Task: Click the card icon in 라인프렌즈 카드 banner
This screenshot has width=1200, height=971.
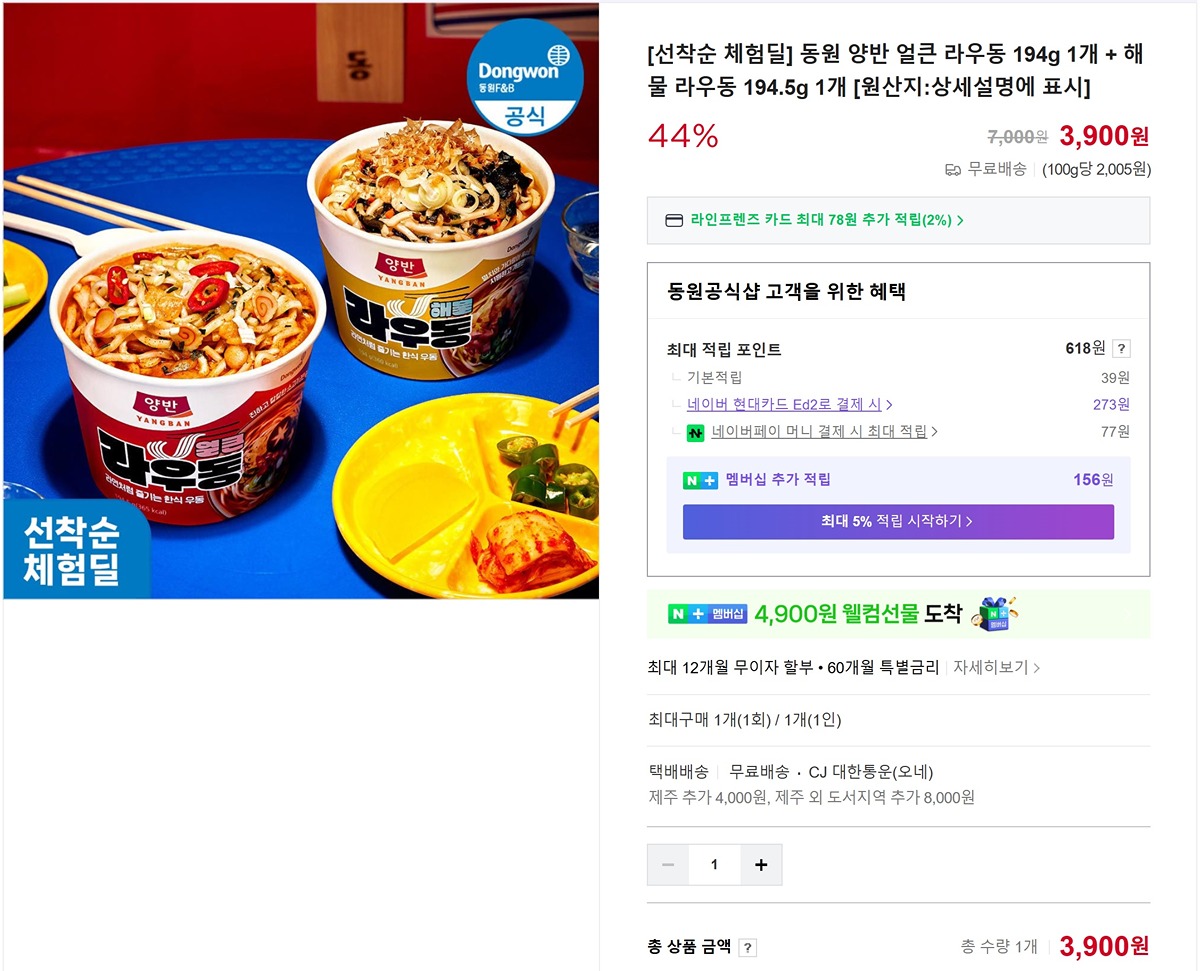Action: (674, 220)
